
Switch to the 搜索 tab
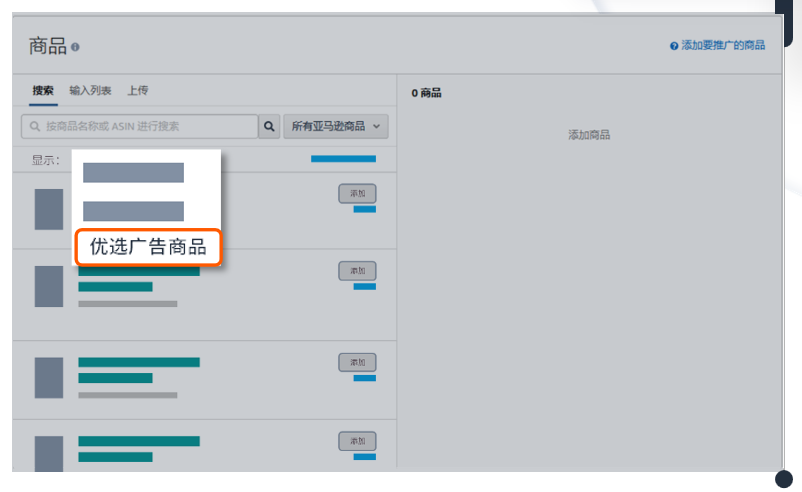tap(43, 91)
